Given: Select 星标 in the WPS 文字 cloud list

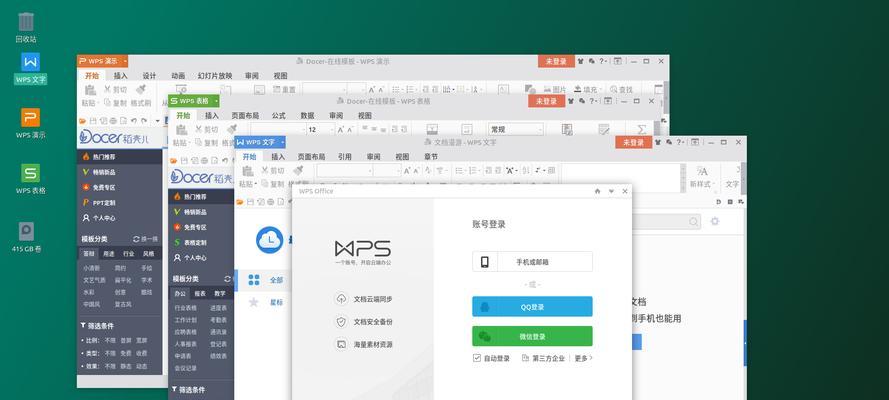Looking at the screenshot, I should coord(265,303).
